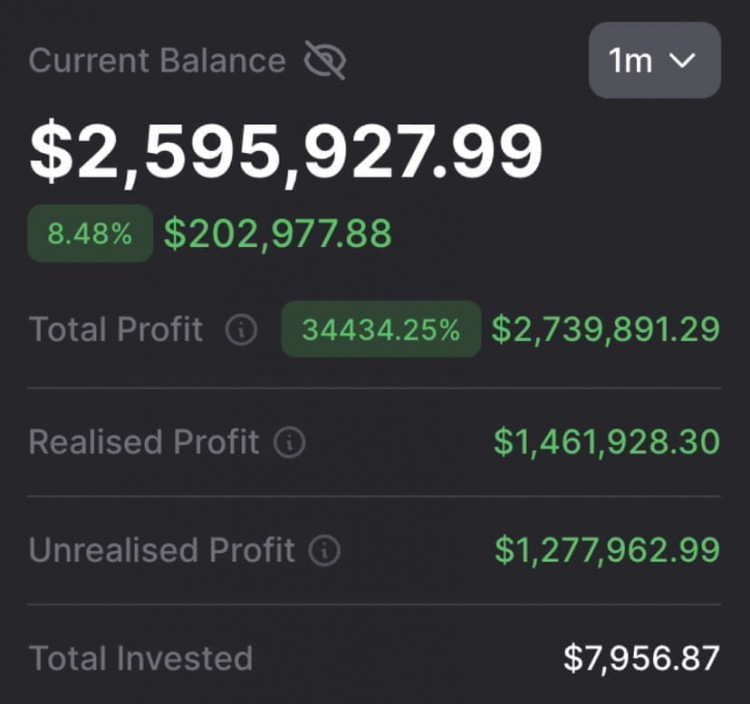The height and width of the screenshot is (704, 750).
Task: Click the Current Balance label
Action: 157,61
